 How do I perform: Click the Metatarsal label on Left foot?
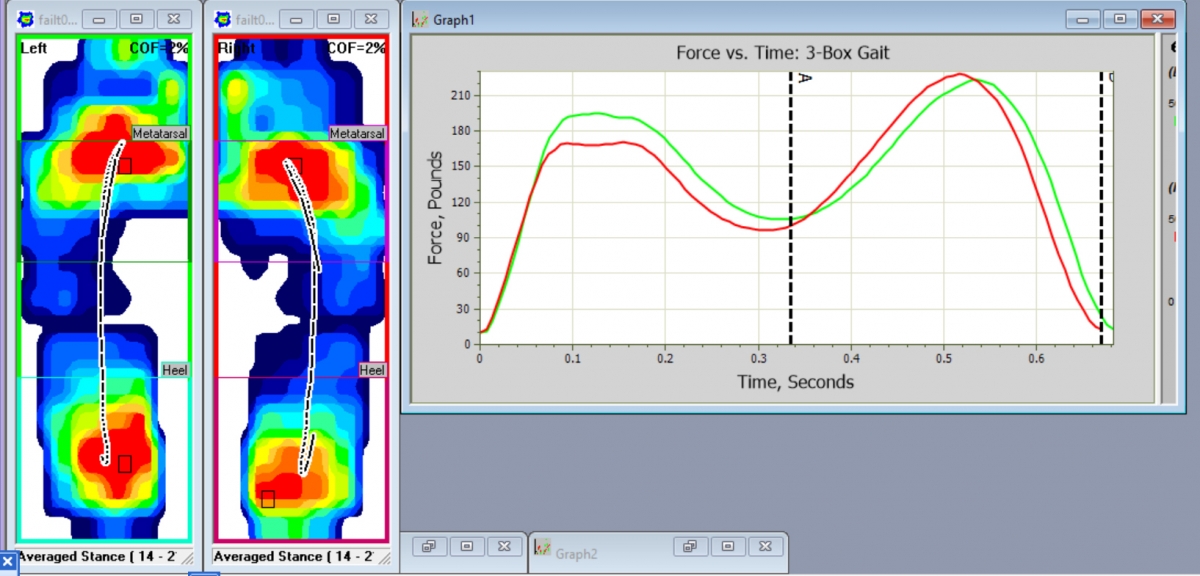pyautogui.click(x=160, y=133)
